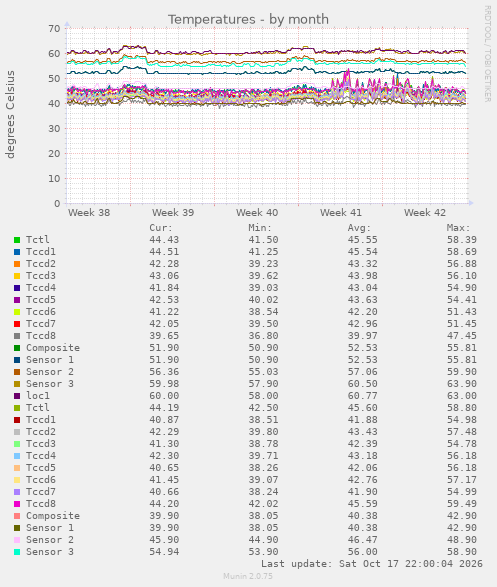Click the Tccd7 max value 51.45
497x587 pixels.
point(462,323)
